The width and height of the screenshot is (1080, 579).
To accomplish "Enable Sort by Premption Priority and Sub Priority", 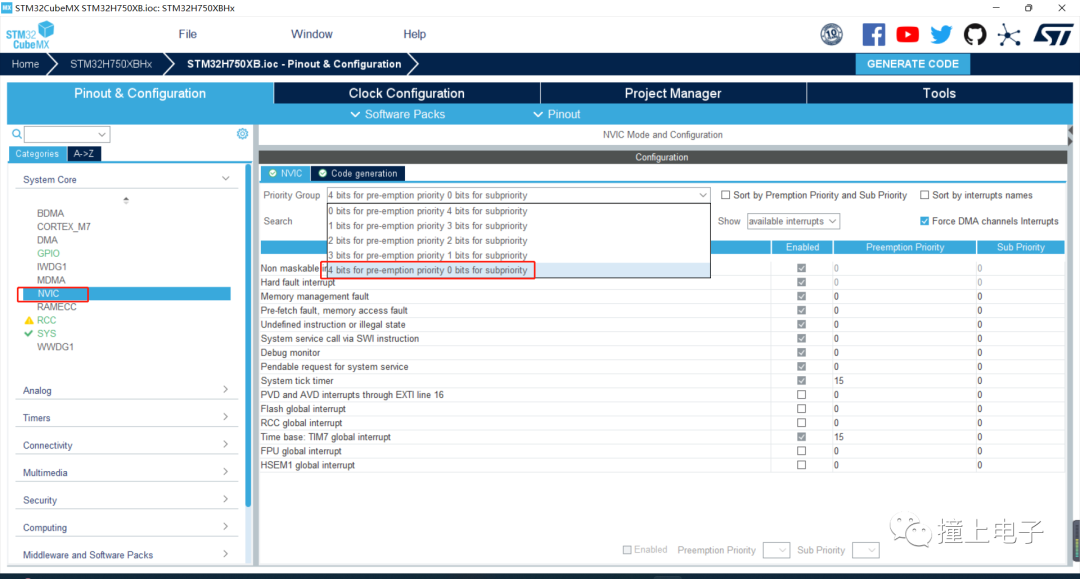I will [x=725, y=196].
